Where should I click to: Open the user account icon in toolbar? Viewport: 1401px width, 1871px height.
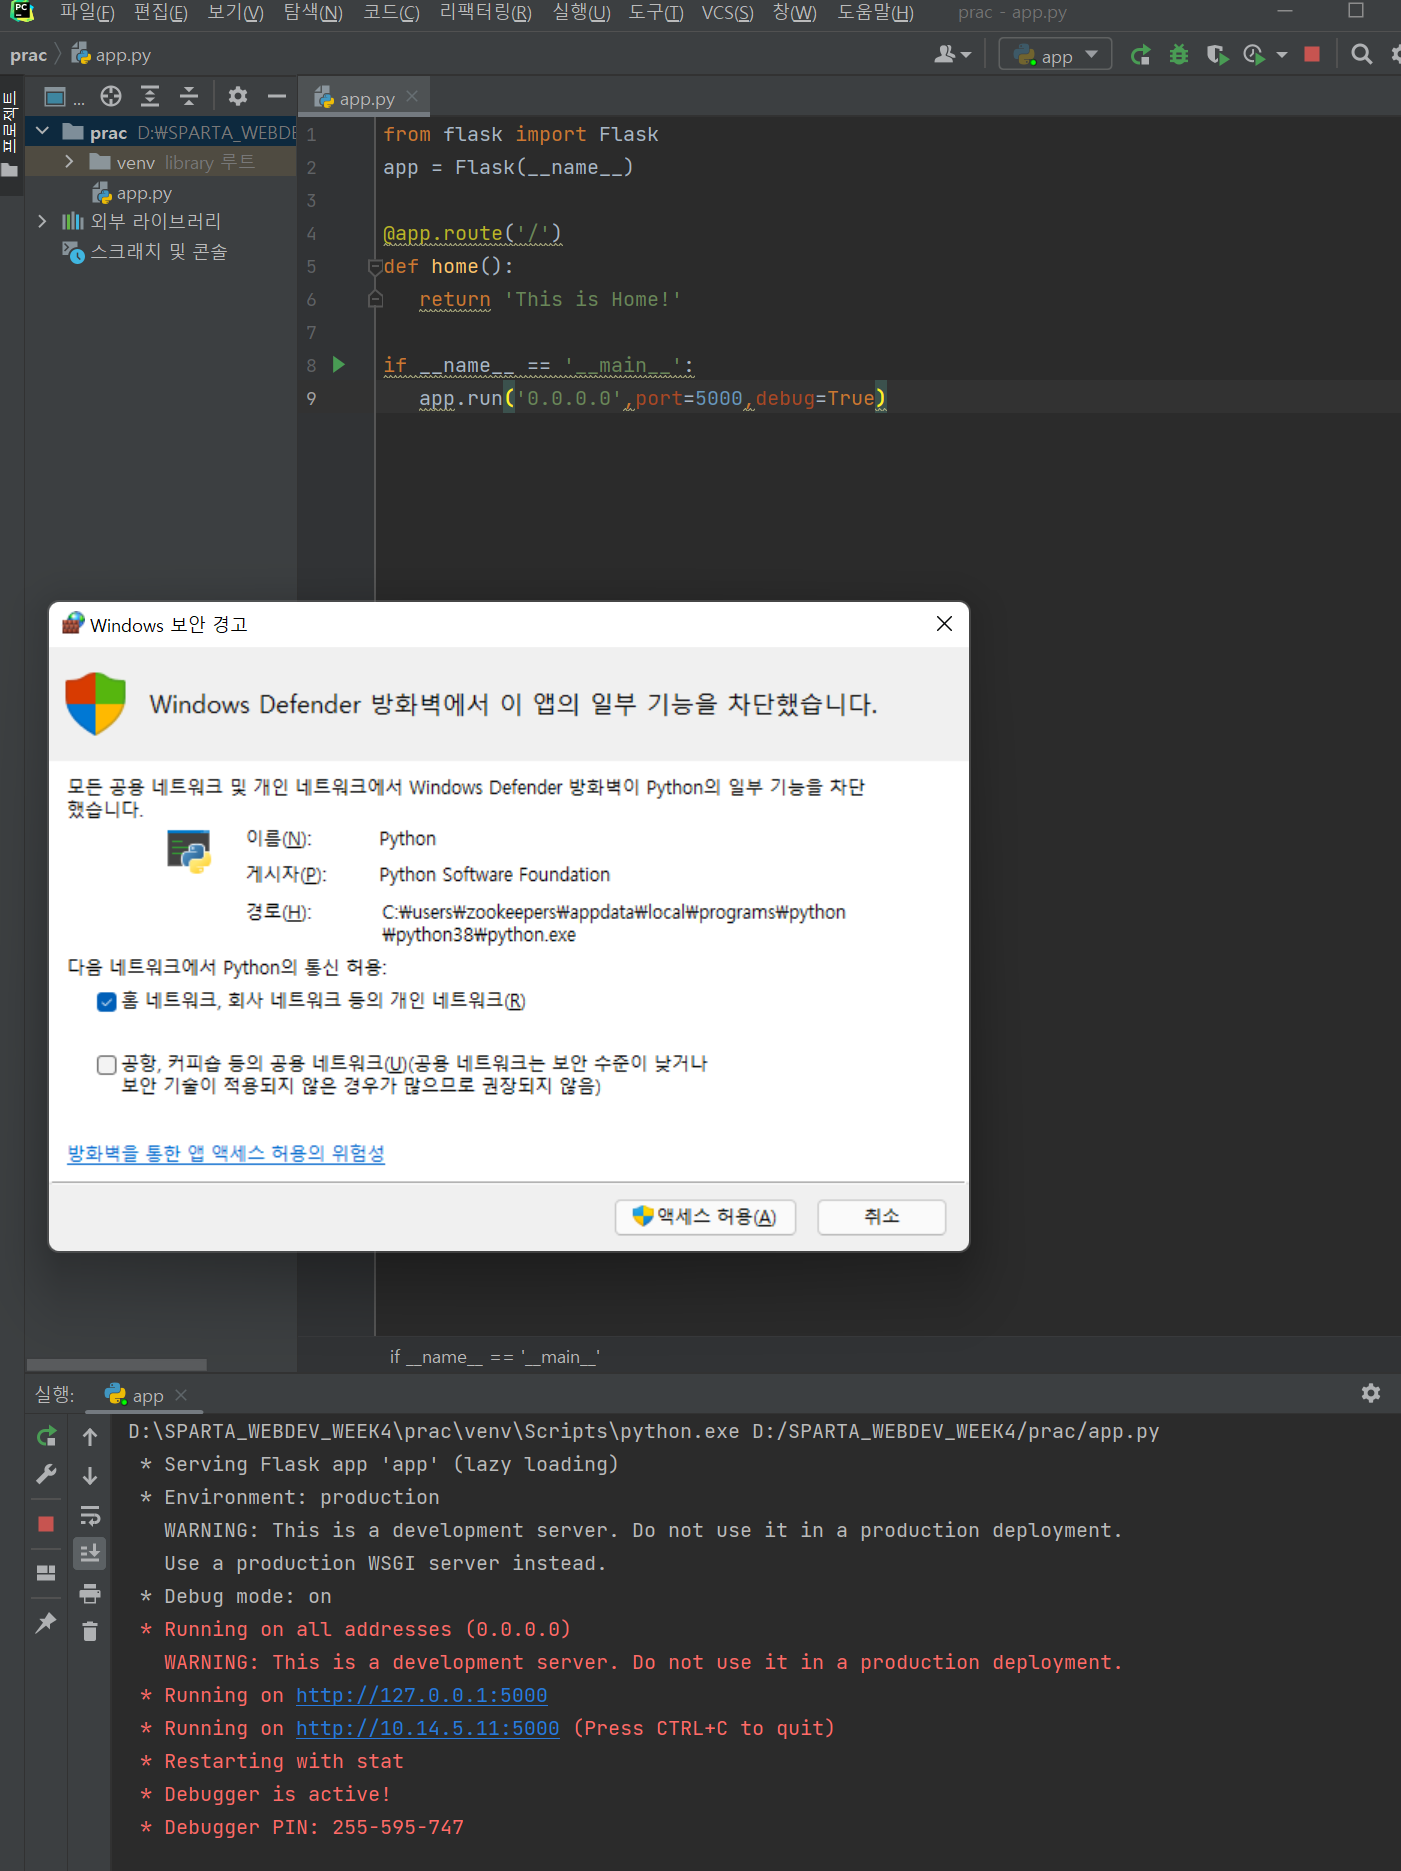pyautogui.click(x=944, y=55)
